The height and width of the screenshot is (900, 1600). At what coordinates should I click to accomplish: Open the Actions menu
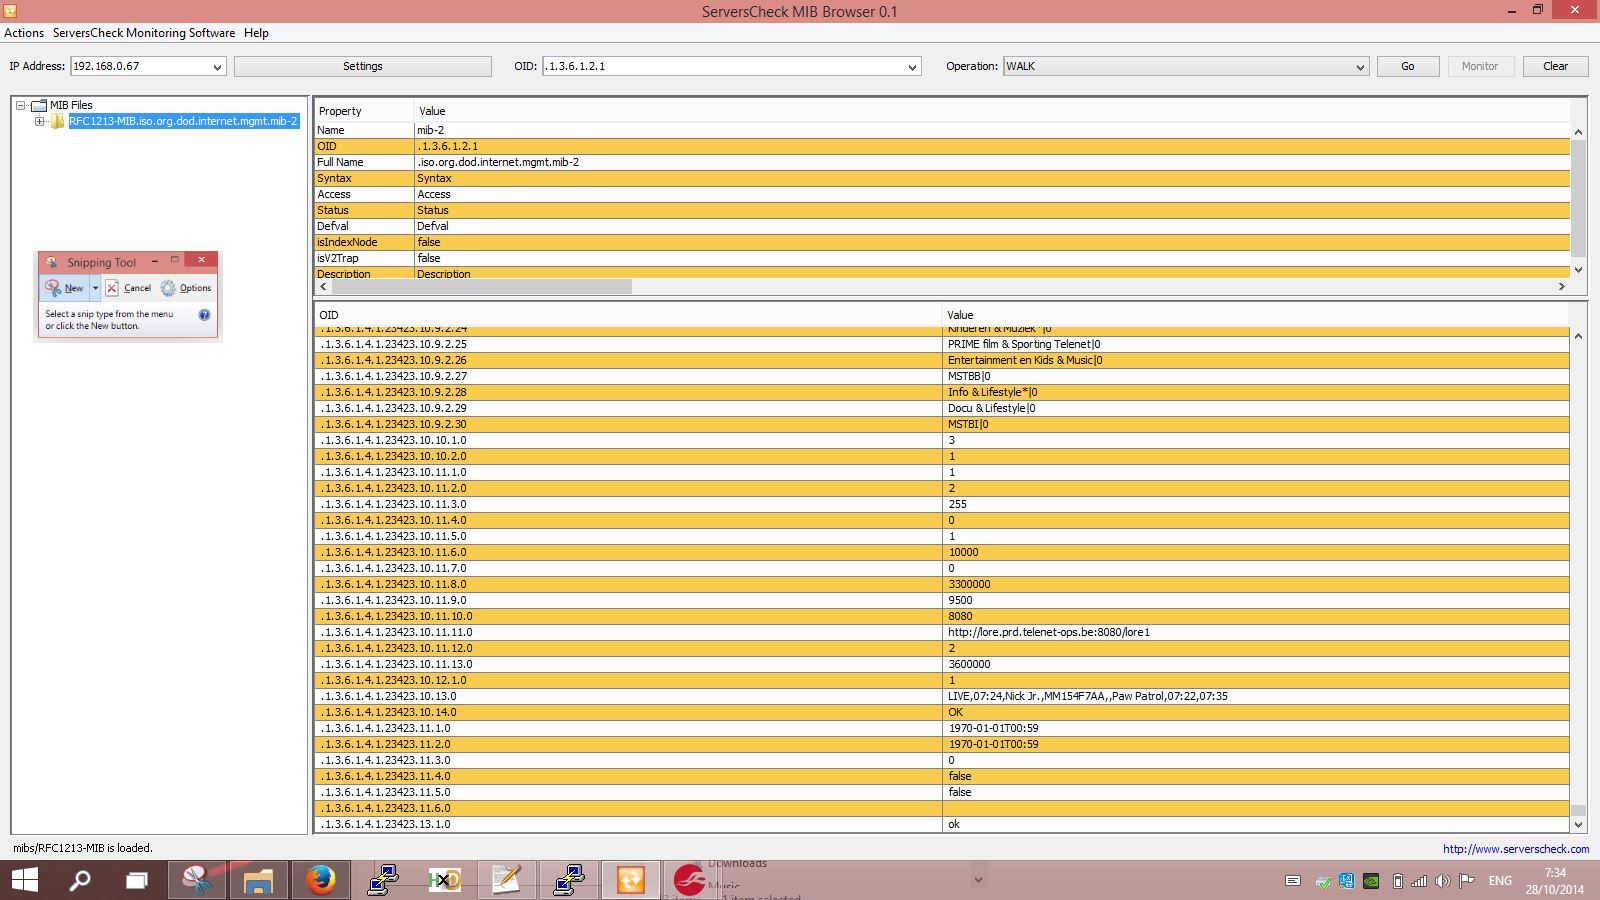click(x=24, y=33)
